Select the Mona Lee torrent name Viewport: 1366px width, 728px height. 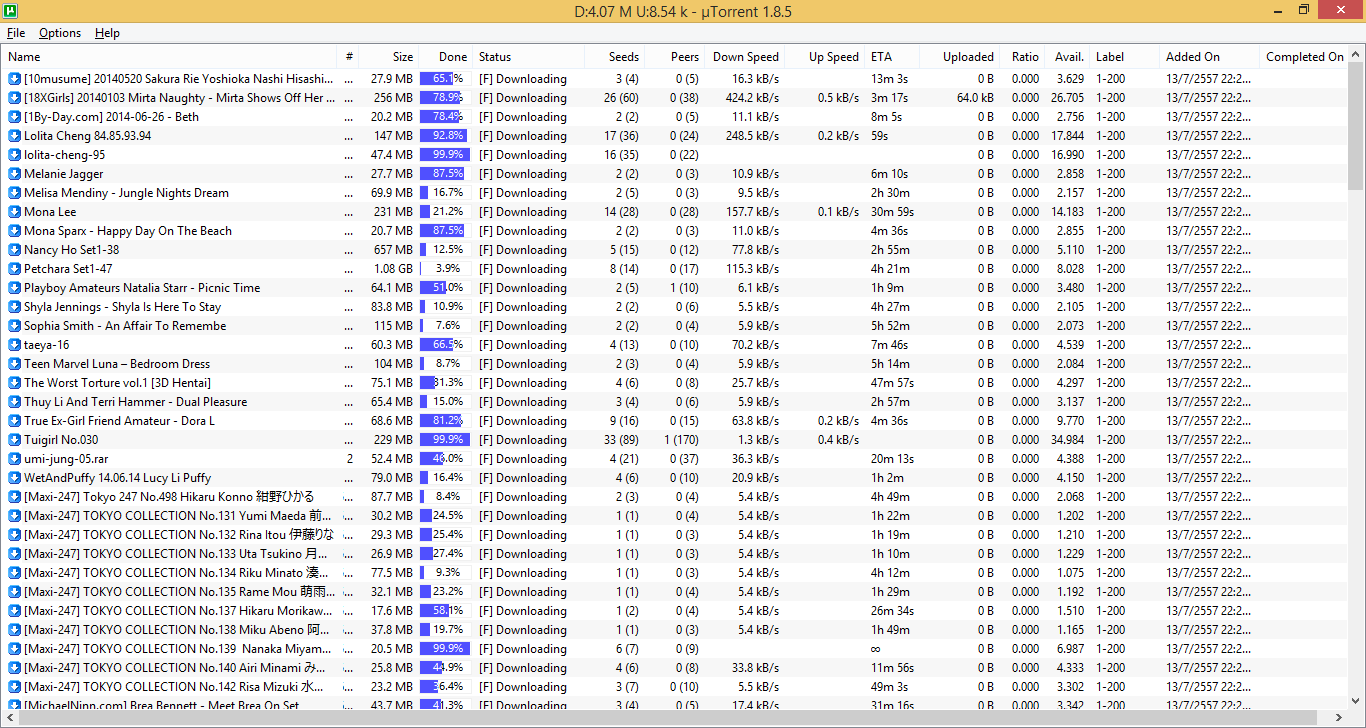[50, 212]
